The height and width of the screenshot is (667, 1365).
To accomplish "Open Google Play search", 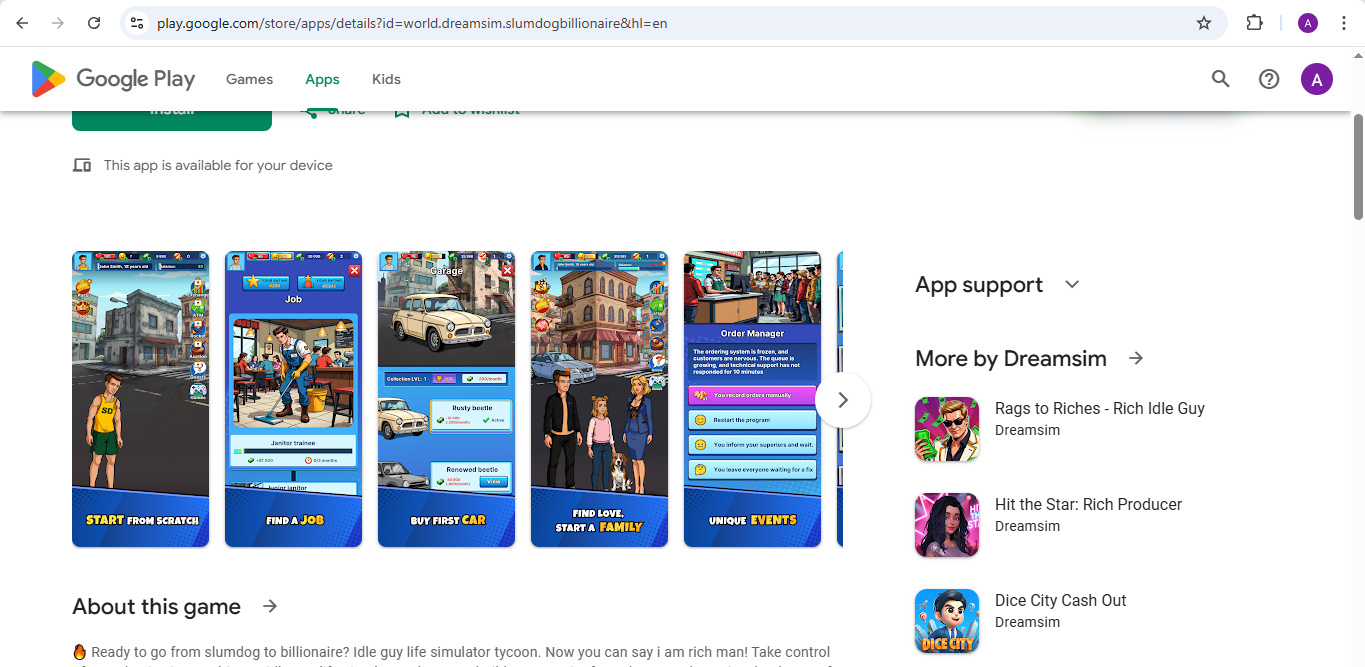I will [x=1220, y=79].
